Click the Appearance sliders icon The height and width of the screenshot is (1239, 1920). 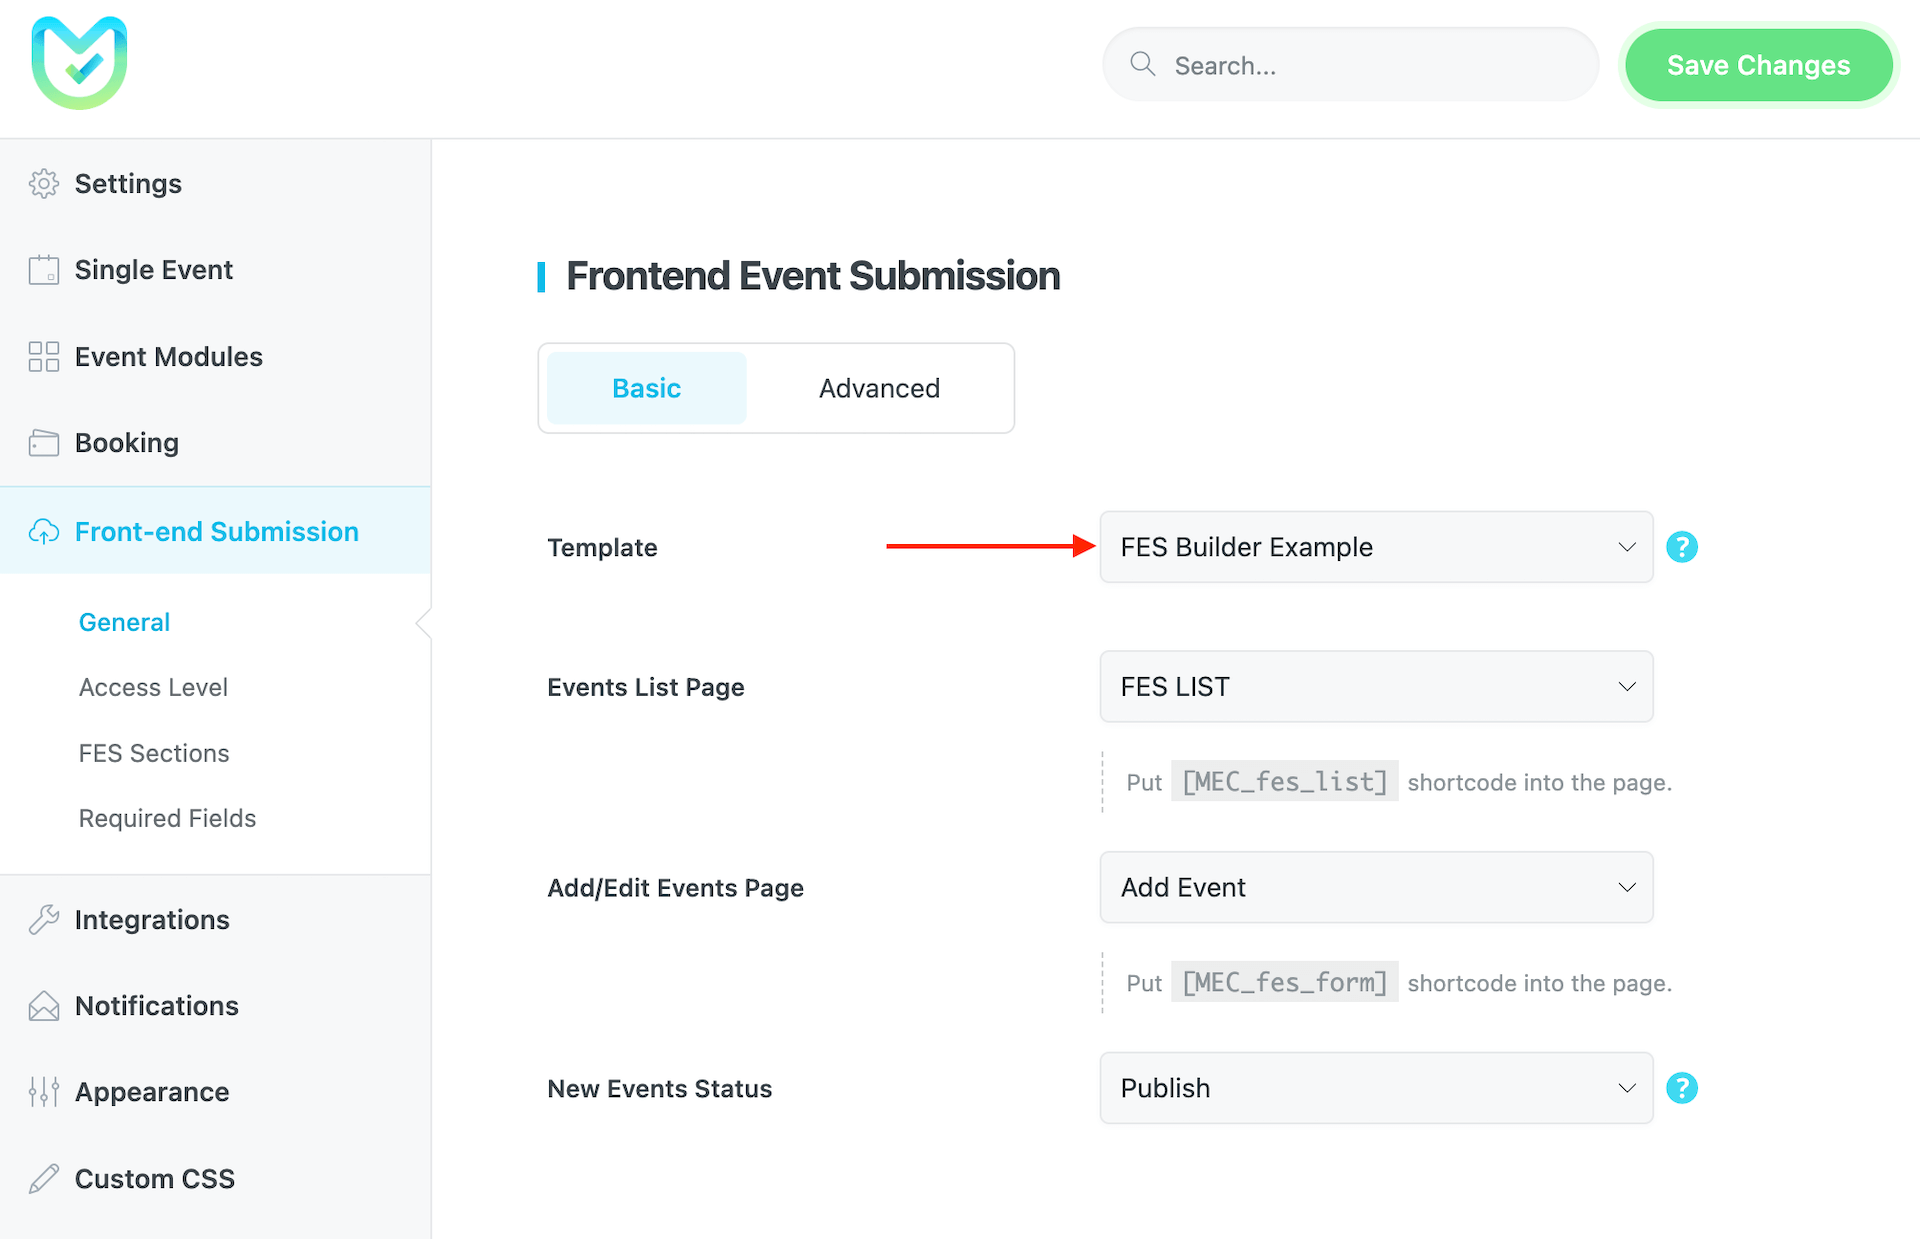44,1092
